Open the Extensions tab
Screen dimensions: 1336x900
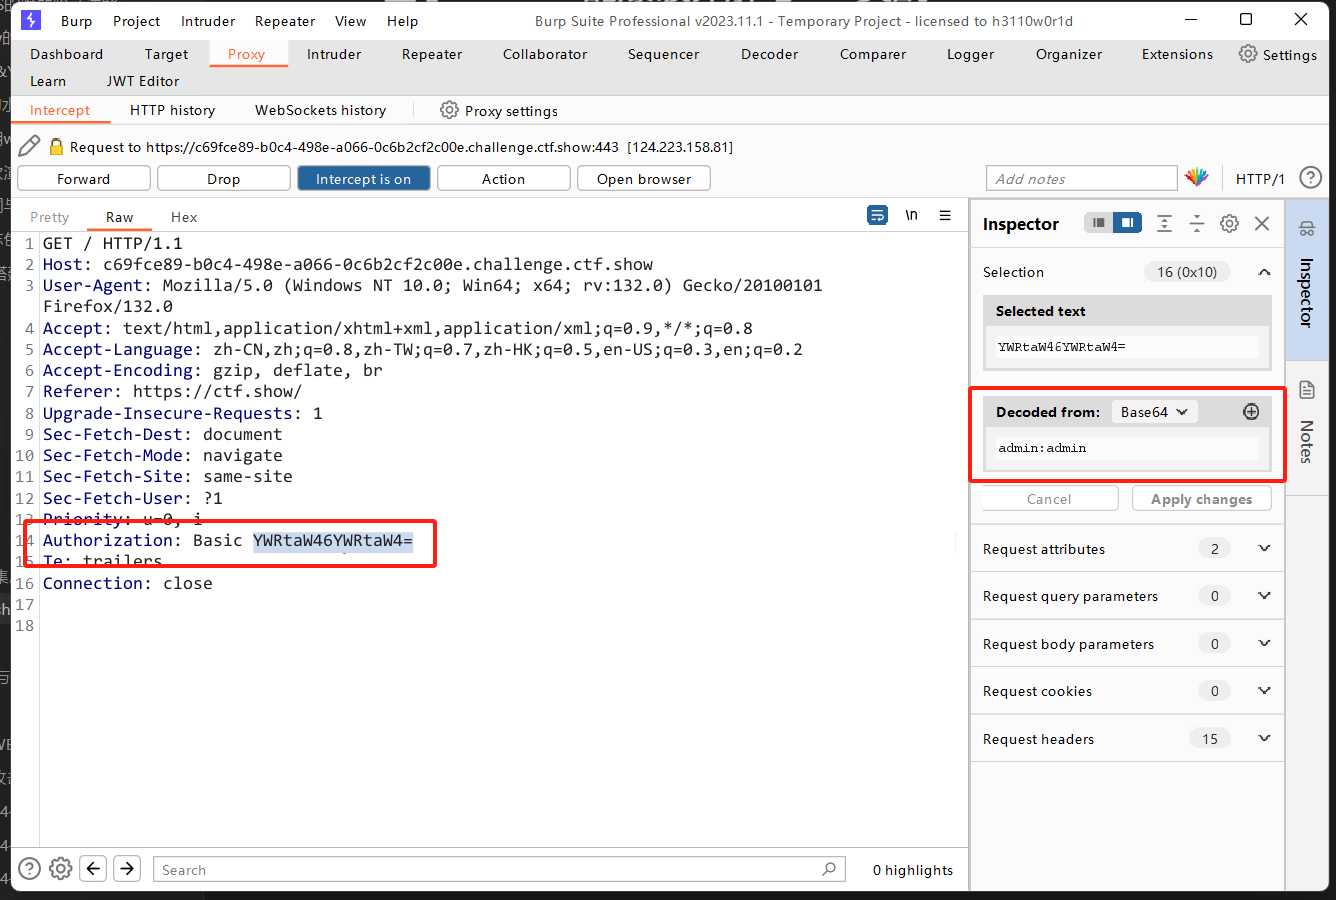[1177, 54]
